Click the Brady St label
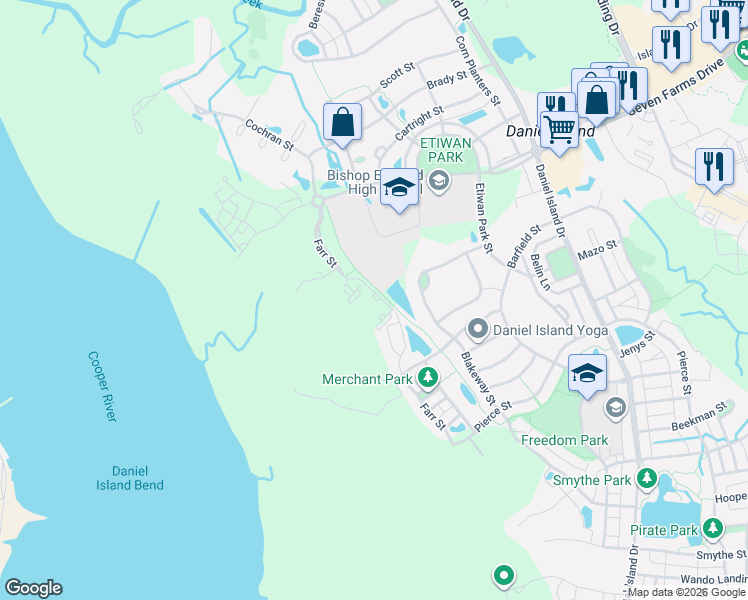 click(447, 80)
